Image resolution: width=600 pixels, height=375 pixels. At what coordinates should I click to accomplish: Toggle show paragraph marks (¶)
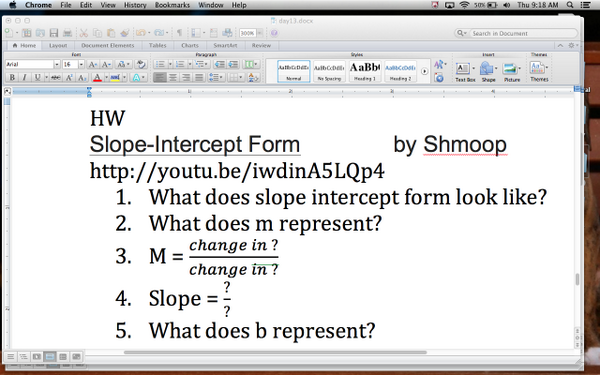(x=179, y=33)
